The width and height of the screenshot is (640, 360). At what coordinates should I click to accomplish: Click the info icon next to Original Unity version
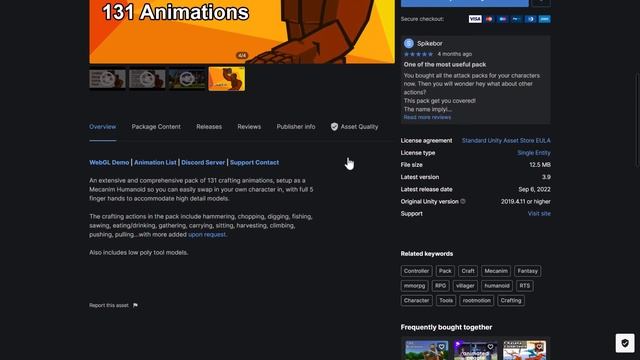(463, 201)
